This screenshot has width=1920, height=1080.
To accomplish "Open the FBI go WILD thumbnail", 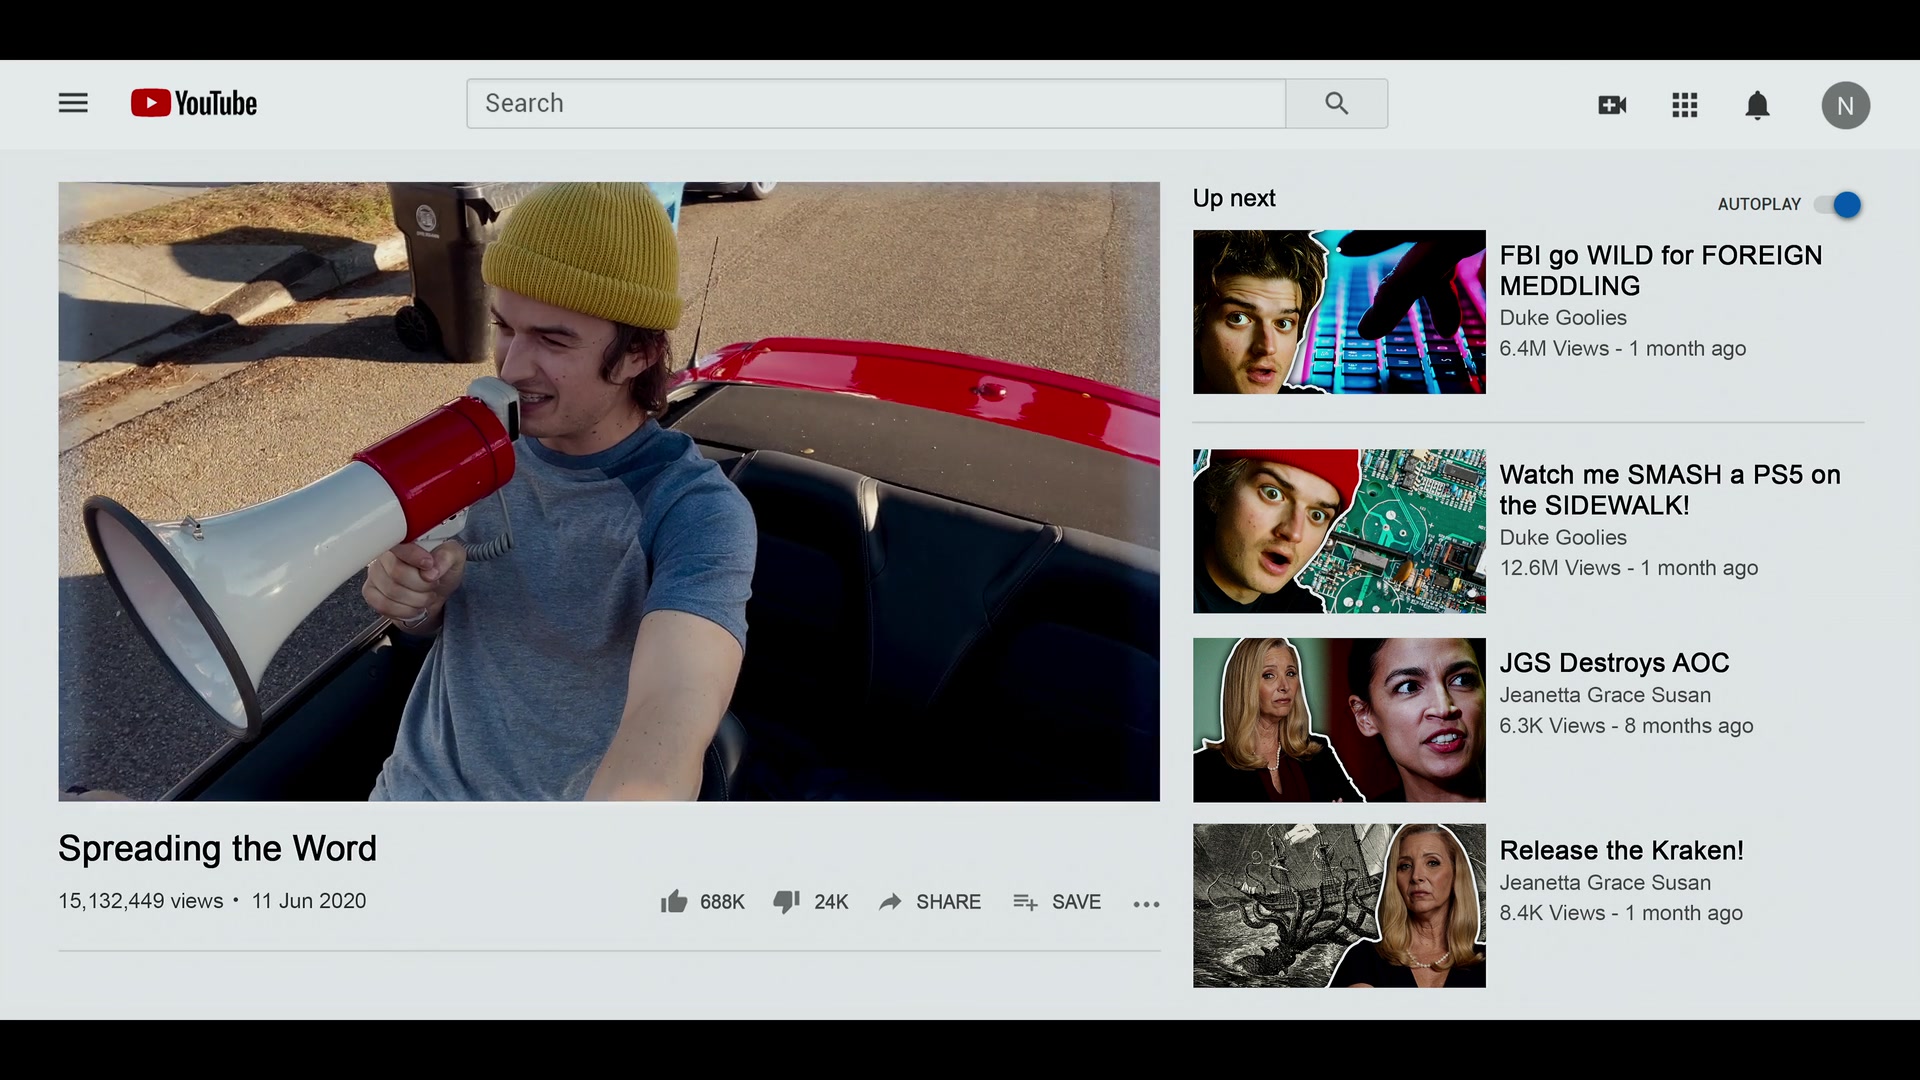I will click(x=1339, y=312).
